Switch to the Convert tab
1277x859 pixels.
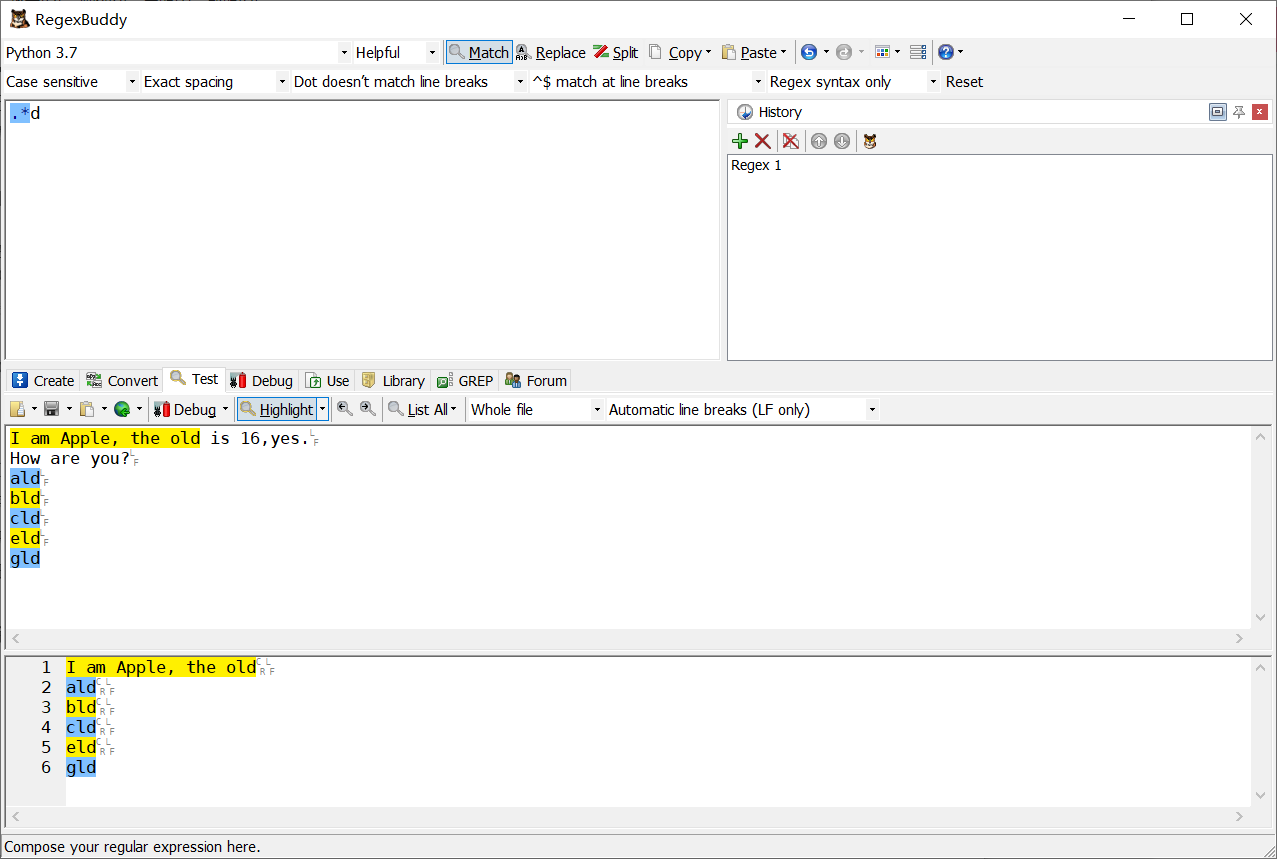point(122,380)
